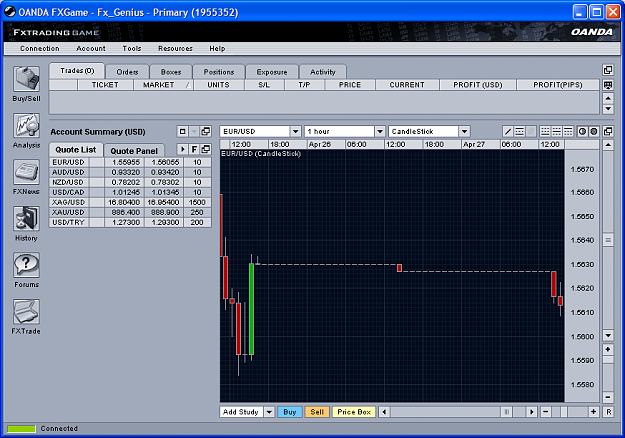625x438 pixels.
Task: Detach the Trades table panel window
Action: point(608,70)
